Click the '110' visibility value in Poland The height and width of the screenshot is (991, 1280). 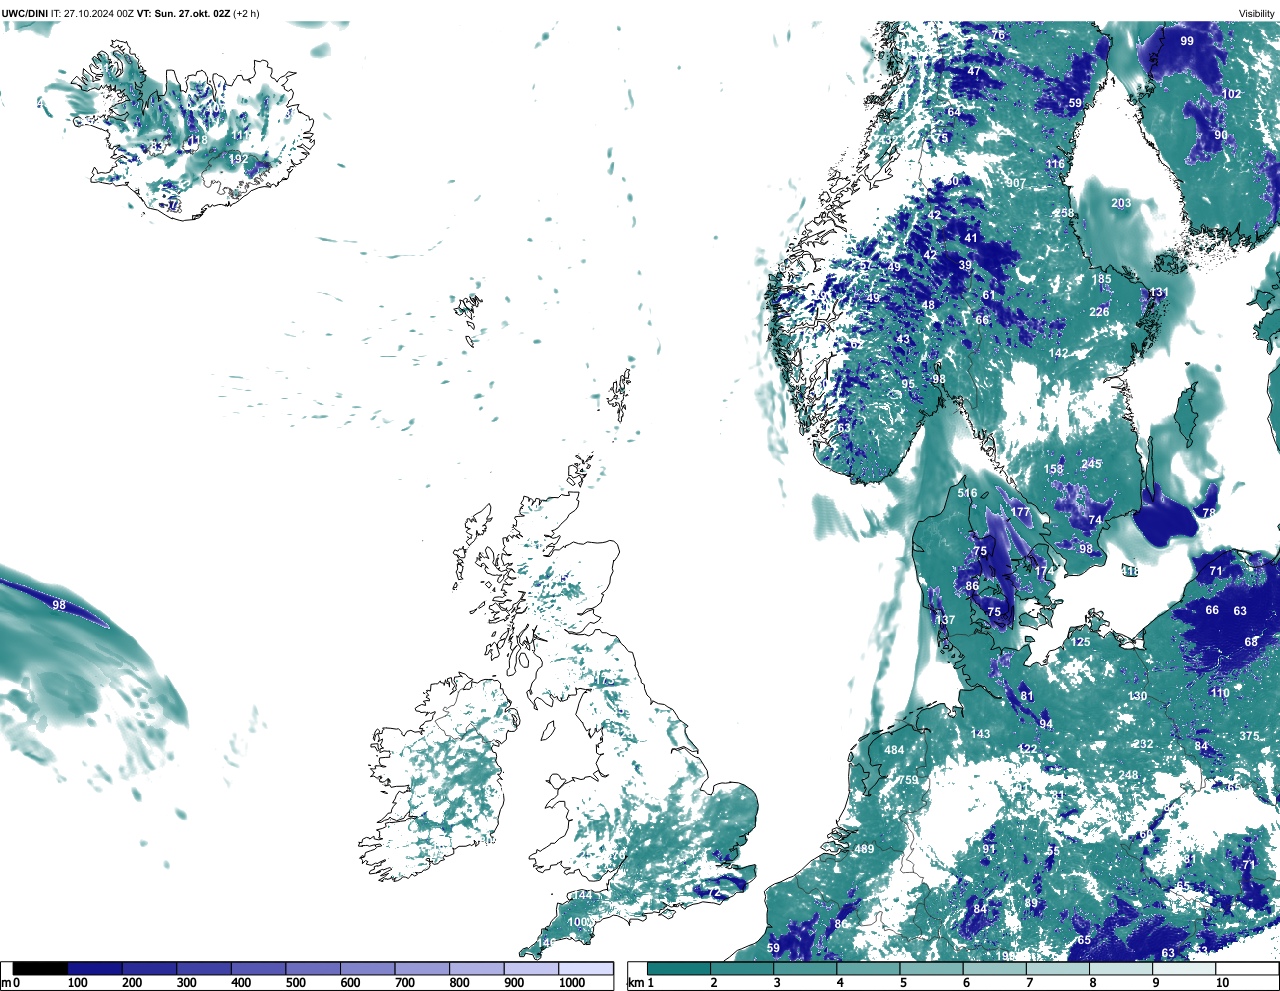pyautogui.click(x=1220, y=693)
